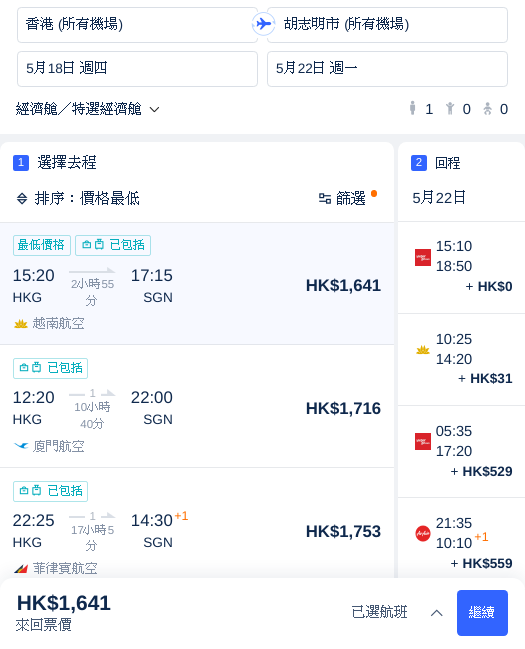Click the child passenger icon
This screenshot has height=649, width=525.
pos(450,109)
